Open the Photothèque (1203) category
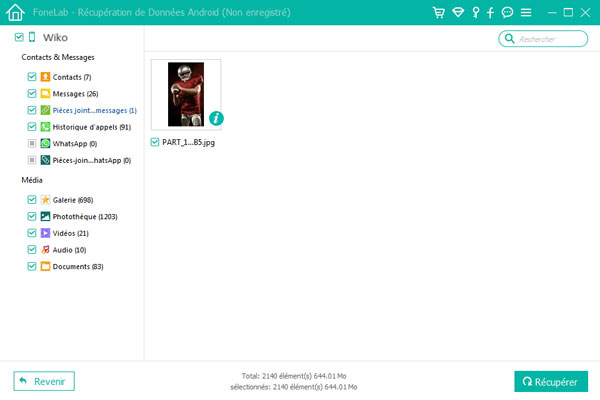Screen dimensions: 600x400 coord(85,217)
